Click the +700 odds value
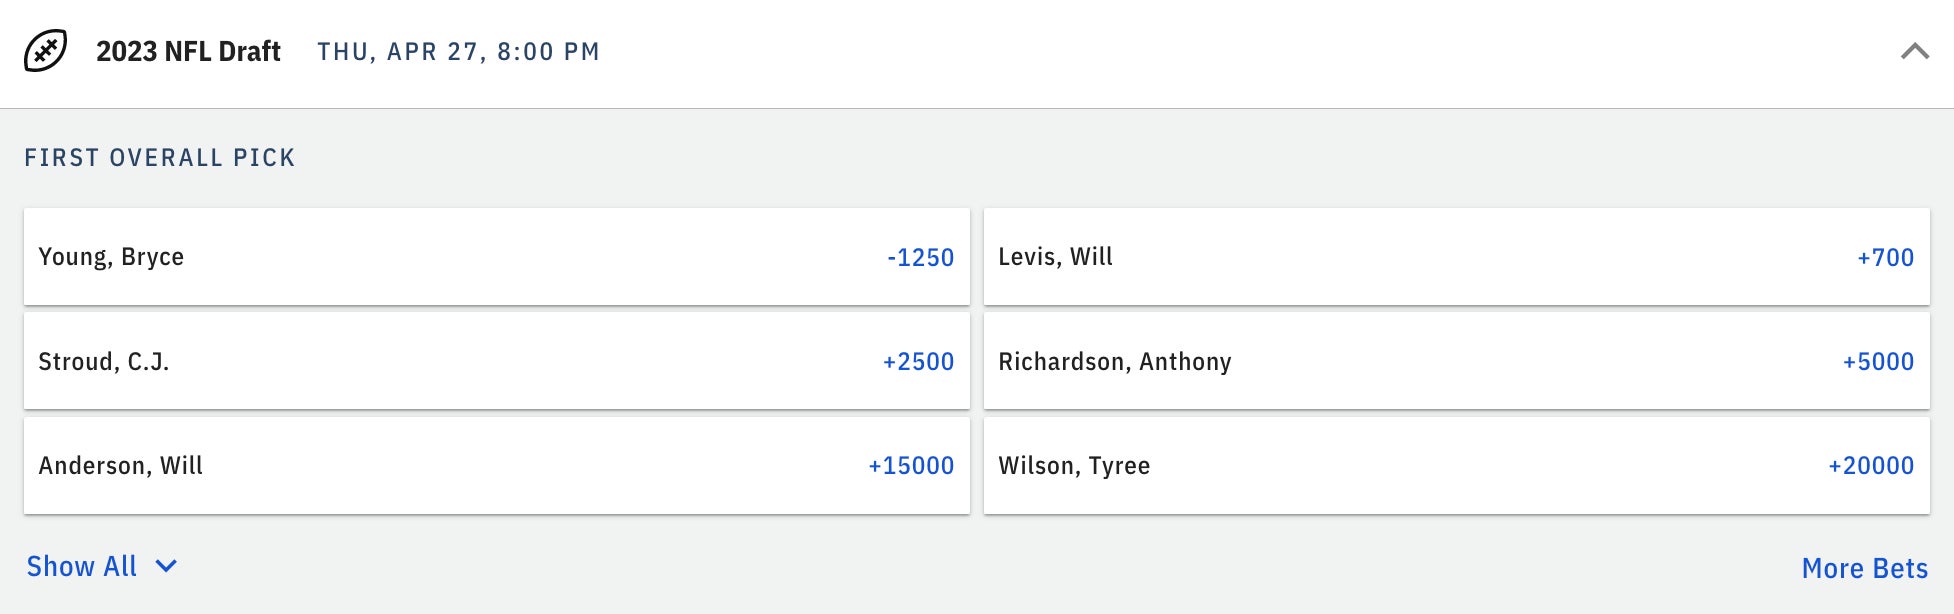Viewport: 1954px width, 614px height. click(x=1885, y=257)
